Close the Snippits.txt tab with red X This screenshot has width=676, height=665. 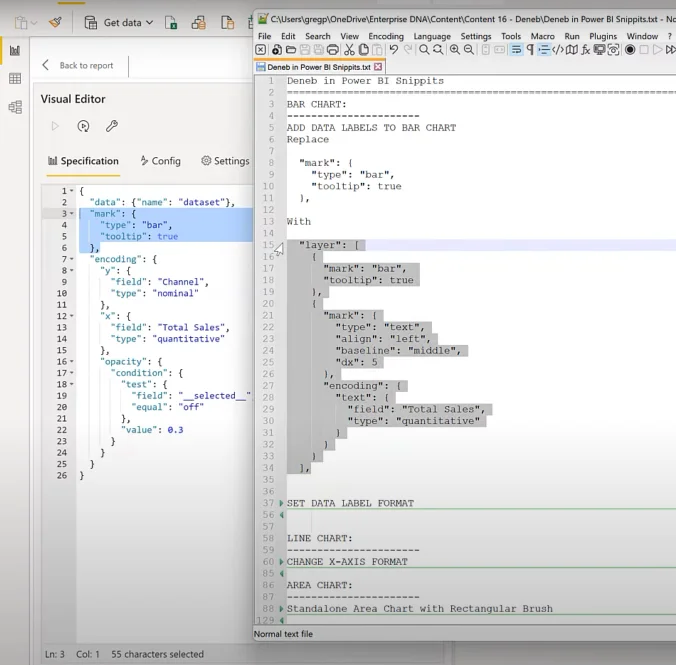click(378, 67)
